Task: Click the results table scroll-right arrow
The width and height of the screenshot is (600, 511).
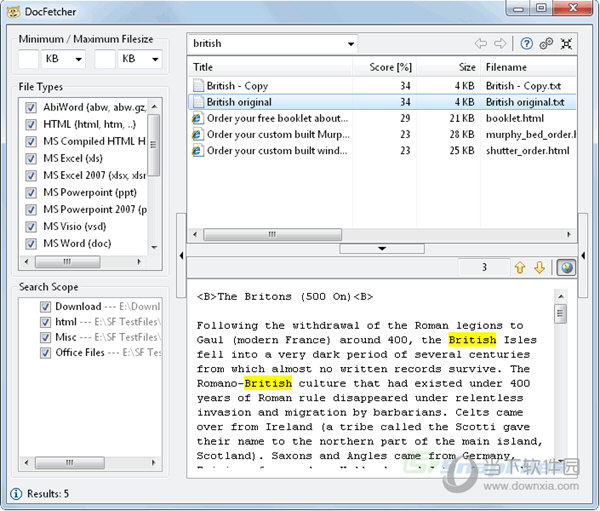Action: click(569, 234)
